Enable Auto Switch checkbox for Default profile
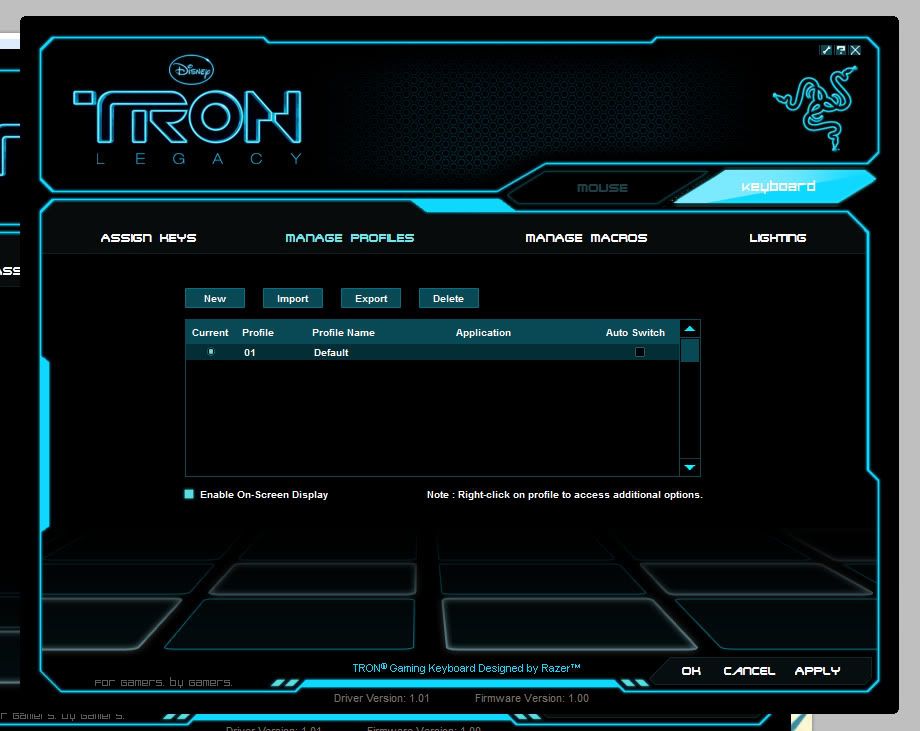The image size is (920, 731). point(640,352)
